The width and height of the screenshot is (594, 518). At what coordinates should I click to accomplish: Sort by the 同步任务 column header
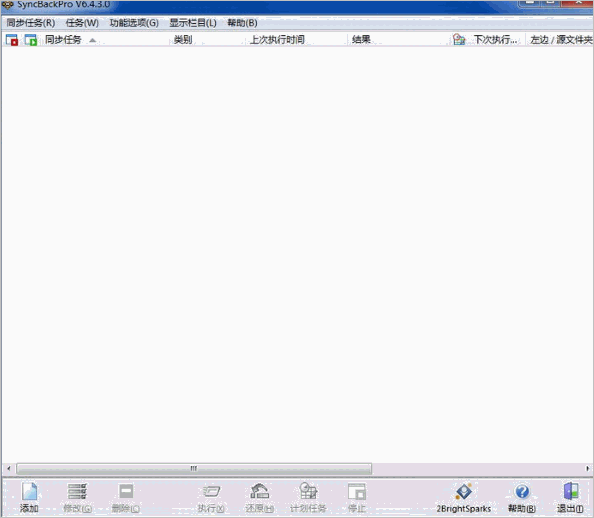[x=63, y=39]
